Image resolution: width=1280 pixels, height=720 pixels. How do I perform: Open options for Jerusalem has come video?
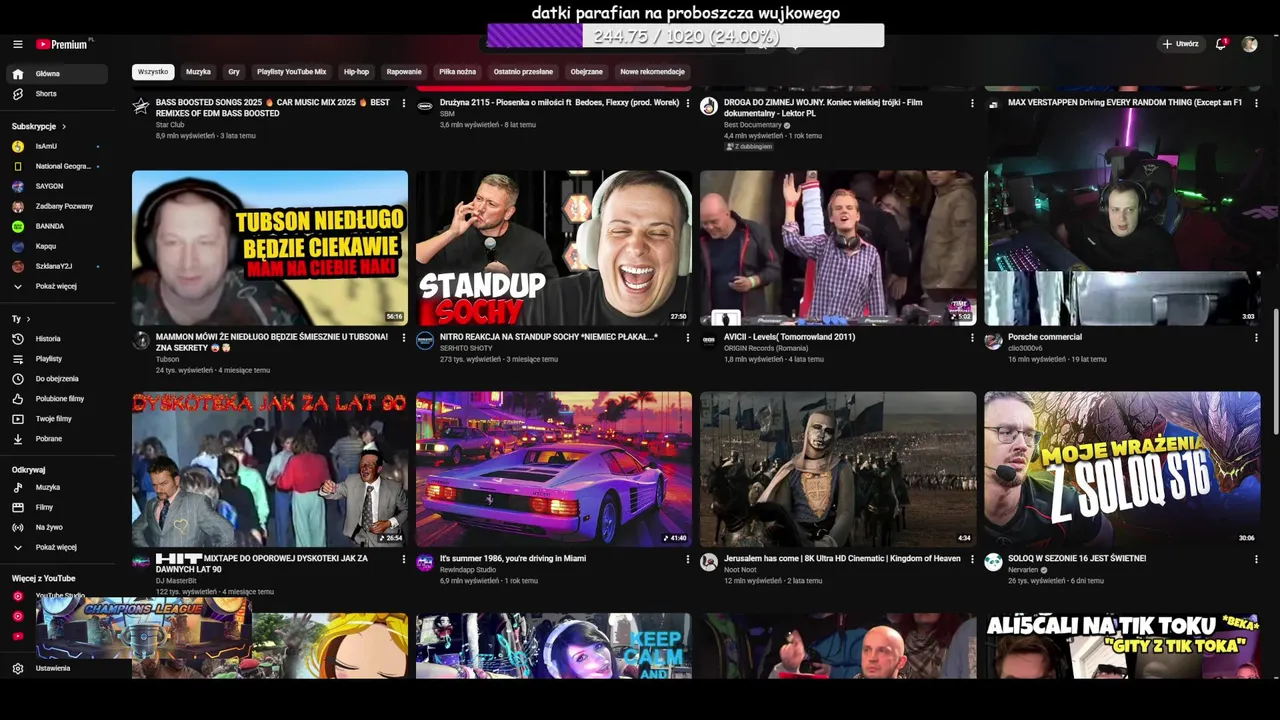[x=971, y=559]
